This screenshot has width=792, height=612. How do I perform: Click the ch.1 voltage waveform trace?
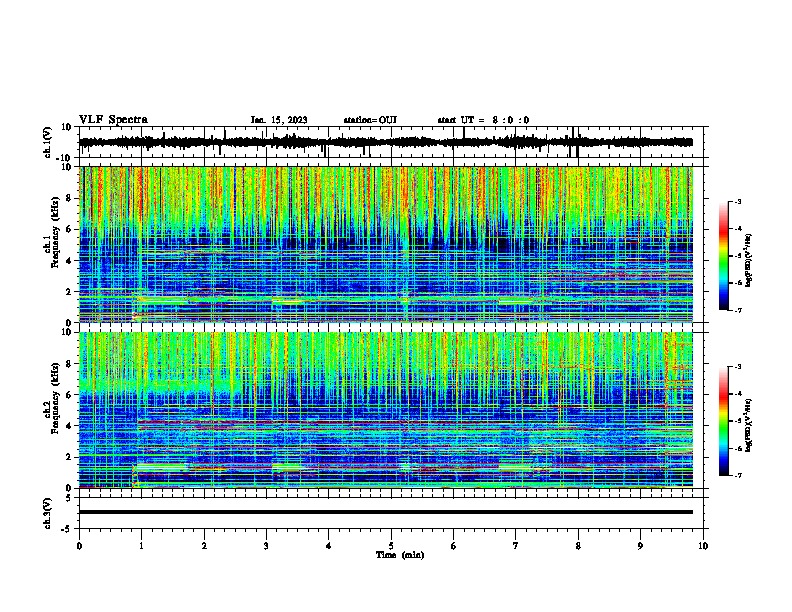385,142
